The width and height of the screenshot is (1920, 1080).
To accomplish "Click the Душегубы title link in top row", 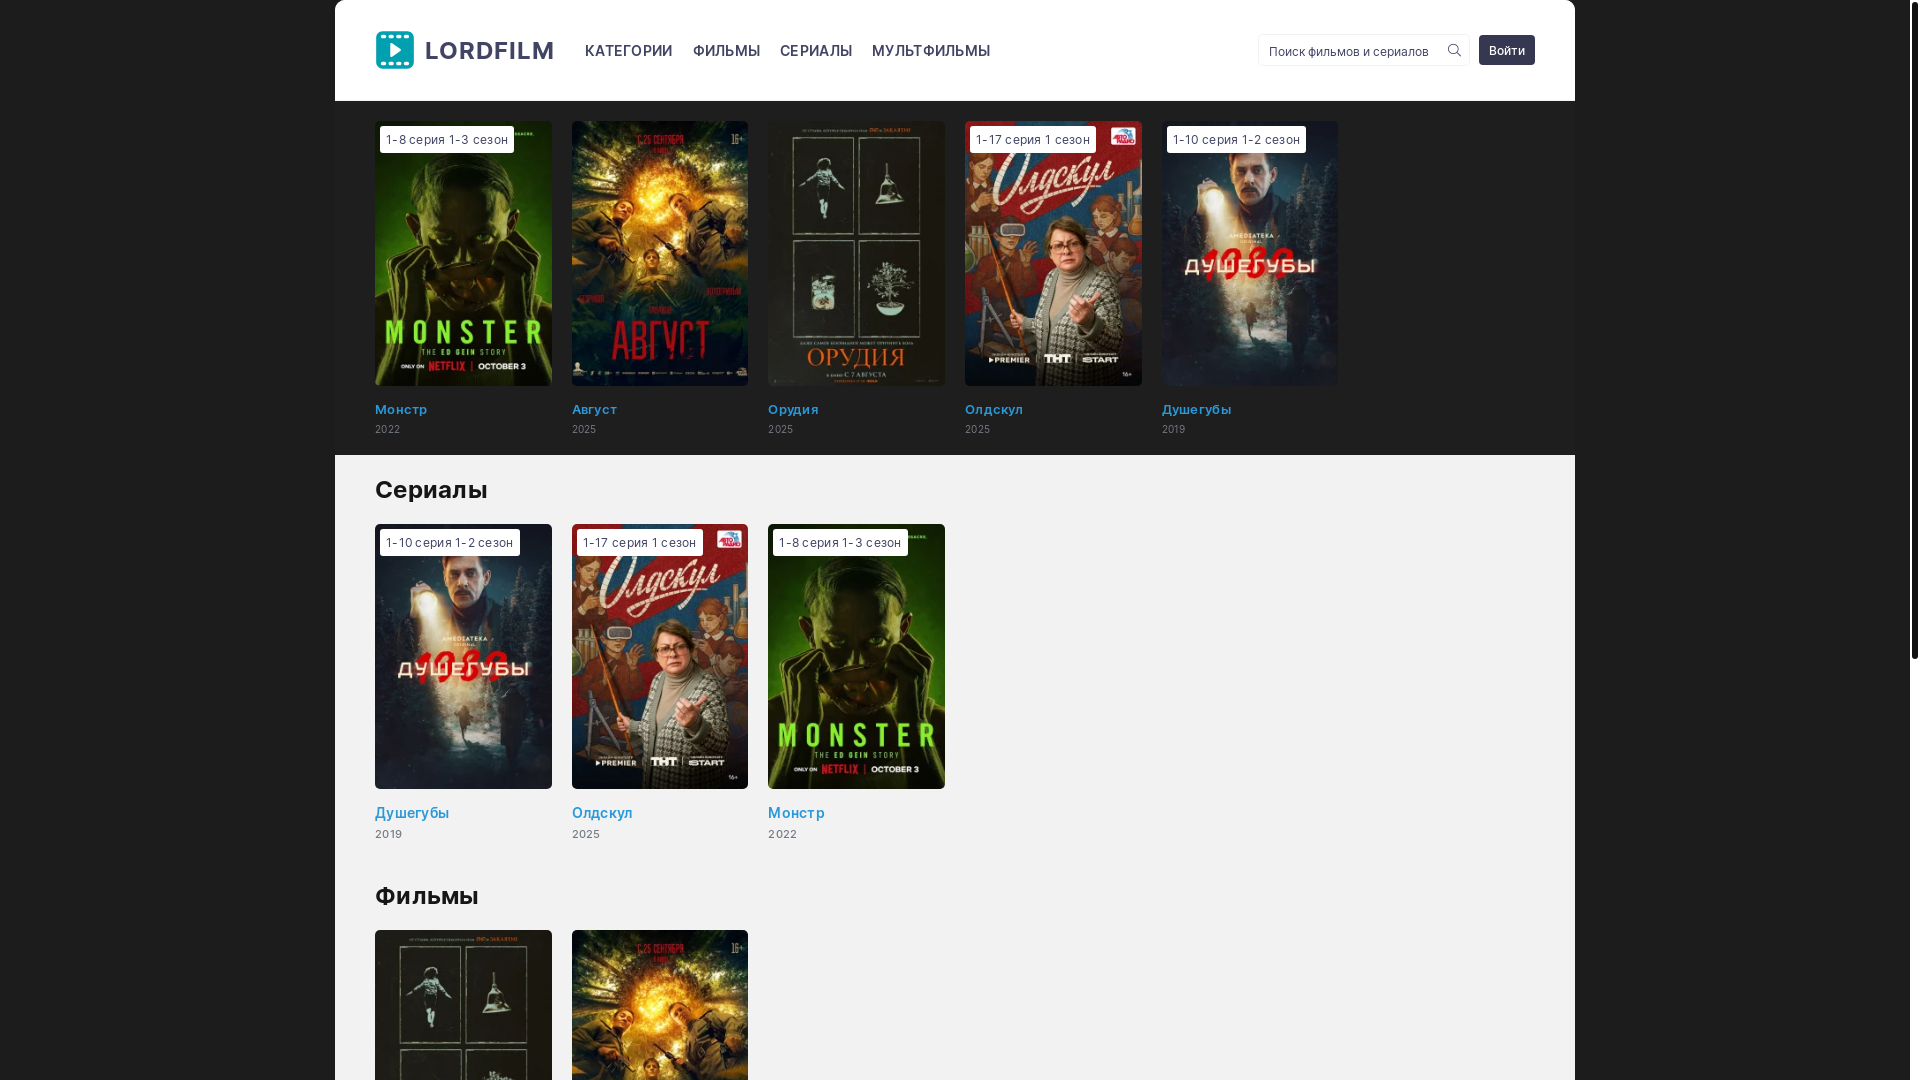I will click(1196, 409).
